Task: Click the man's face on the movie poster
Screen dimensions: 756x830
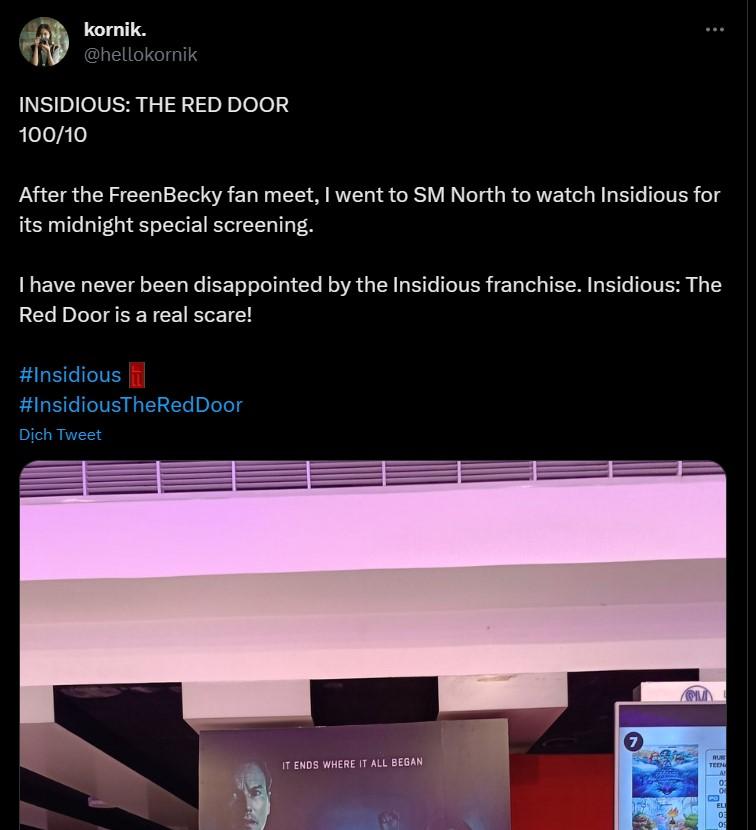Action: click(253, 793)
